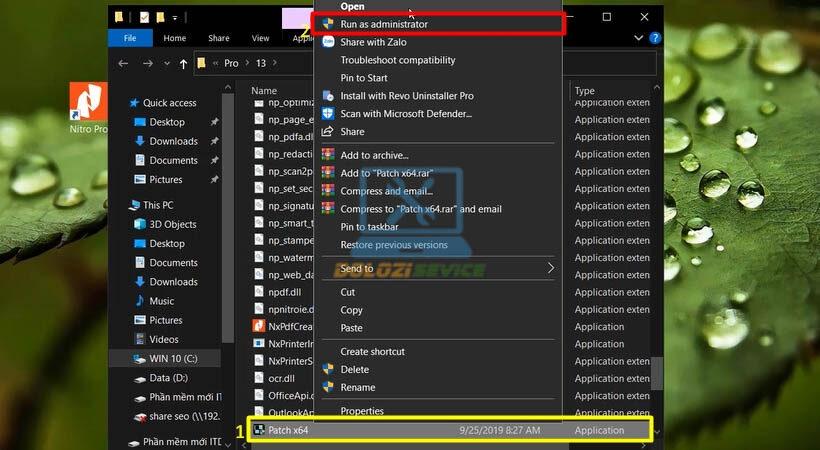Click Run as administrator in context menu
Viewport: 820px width, 450px height.
tap(384, 24)
